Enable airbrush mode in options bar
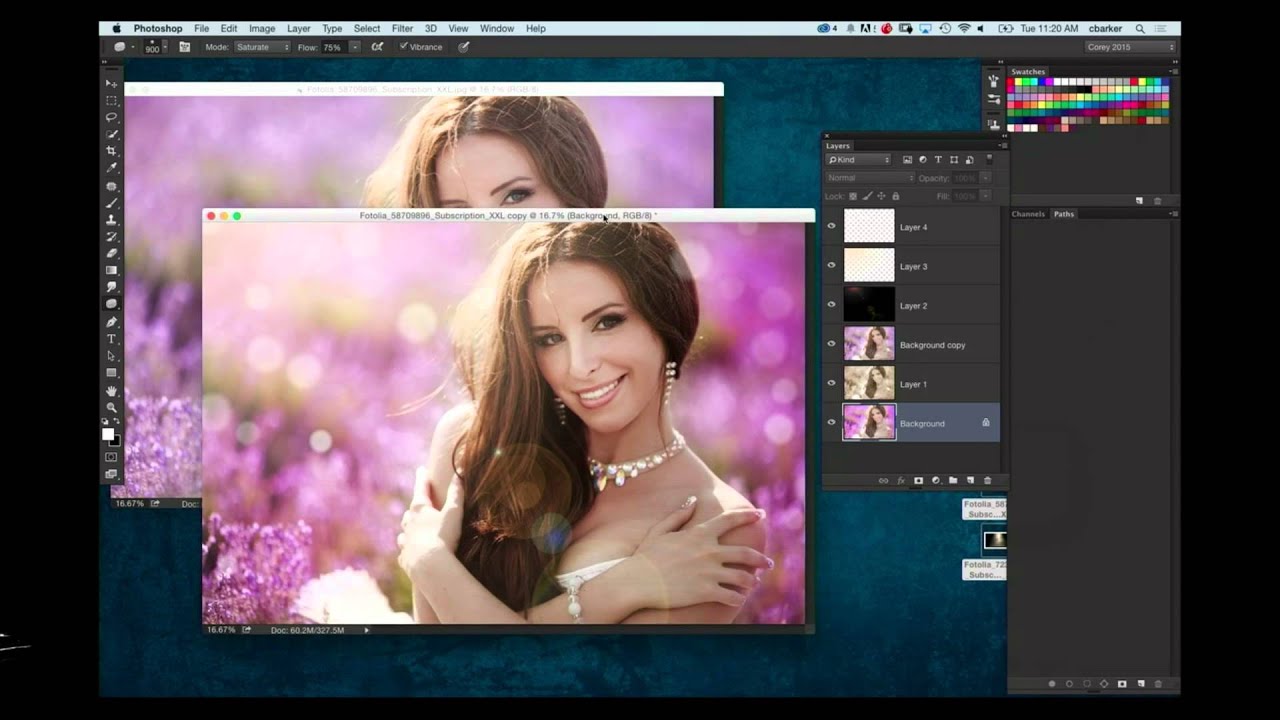1280x720 pixels. [x=377, y=47]
